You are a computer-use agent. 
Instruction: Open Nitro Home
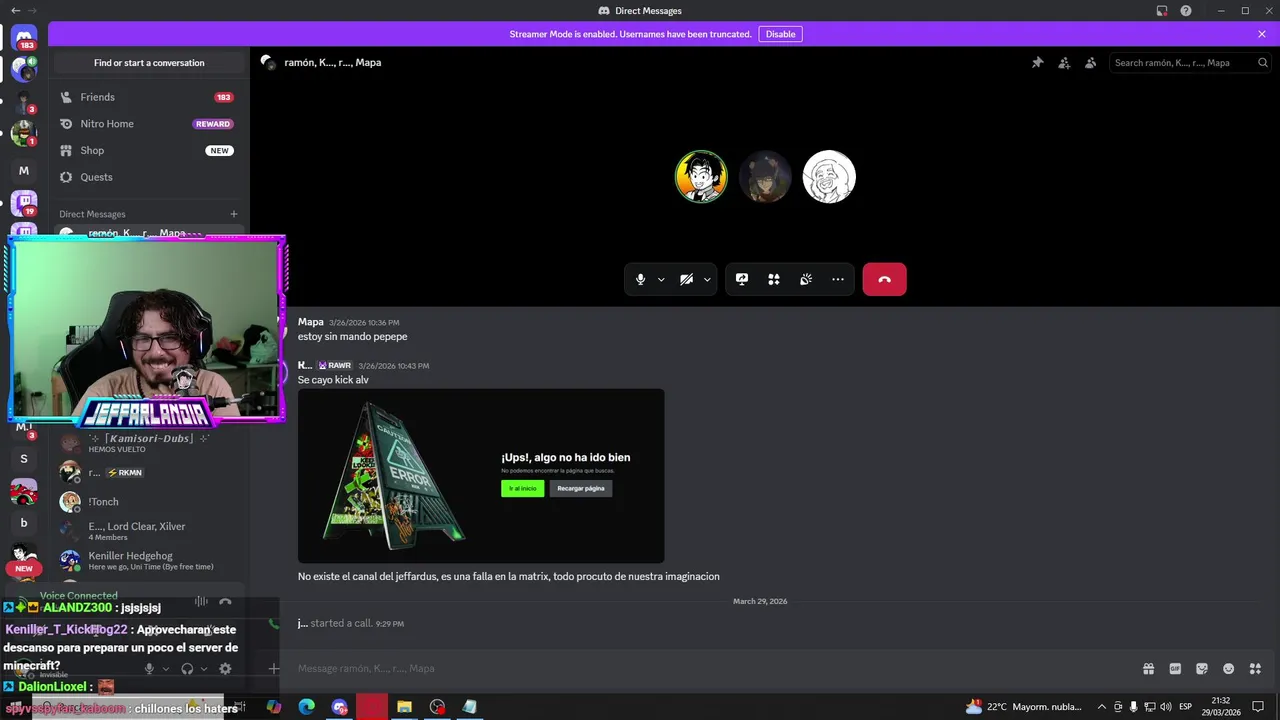[147, 124]
